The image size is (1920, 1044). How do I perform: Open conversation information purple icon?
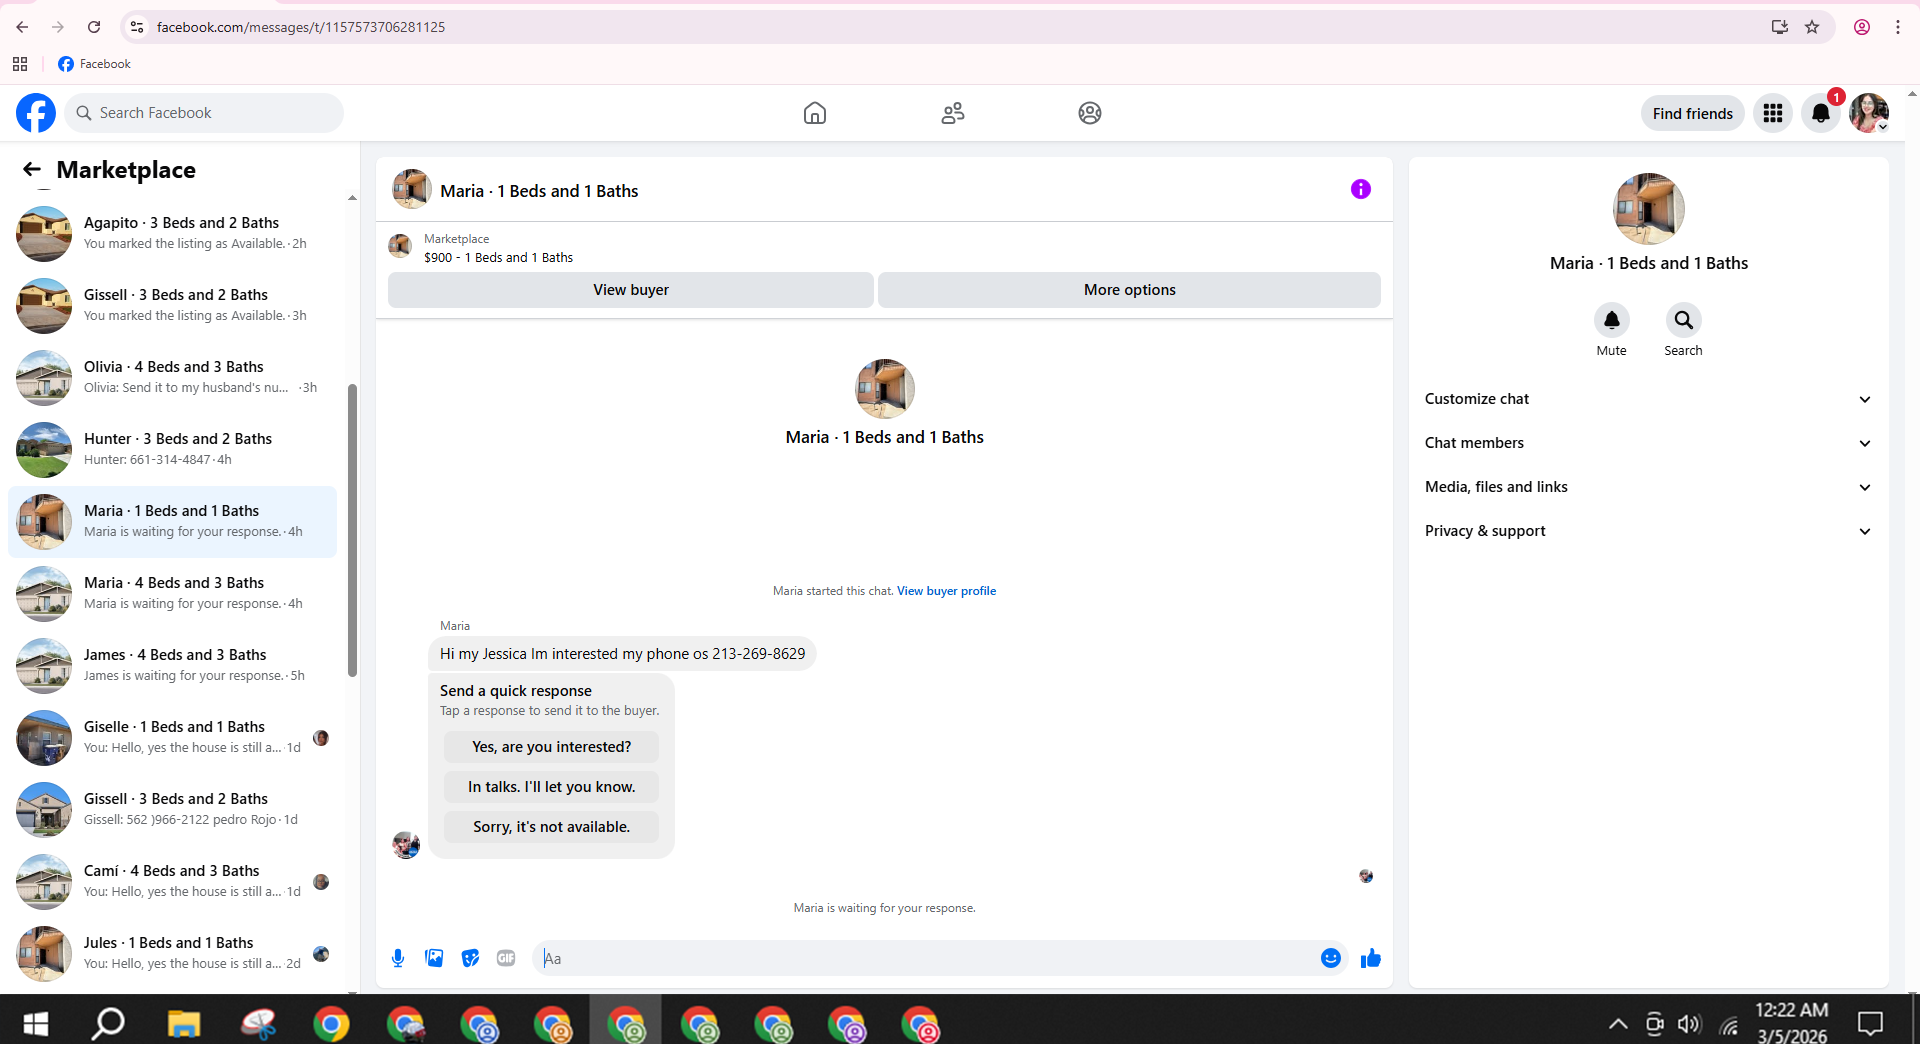[x=1361, y=189]
